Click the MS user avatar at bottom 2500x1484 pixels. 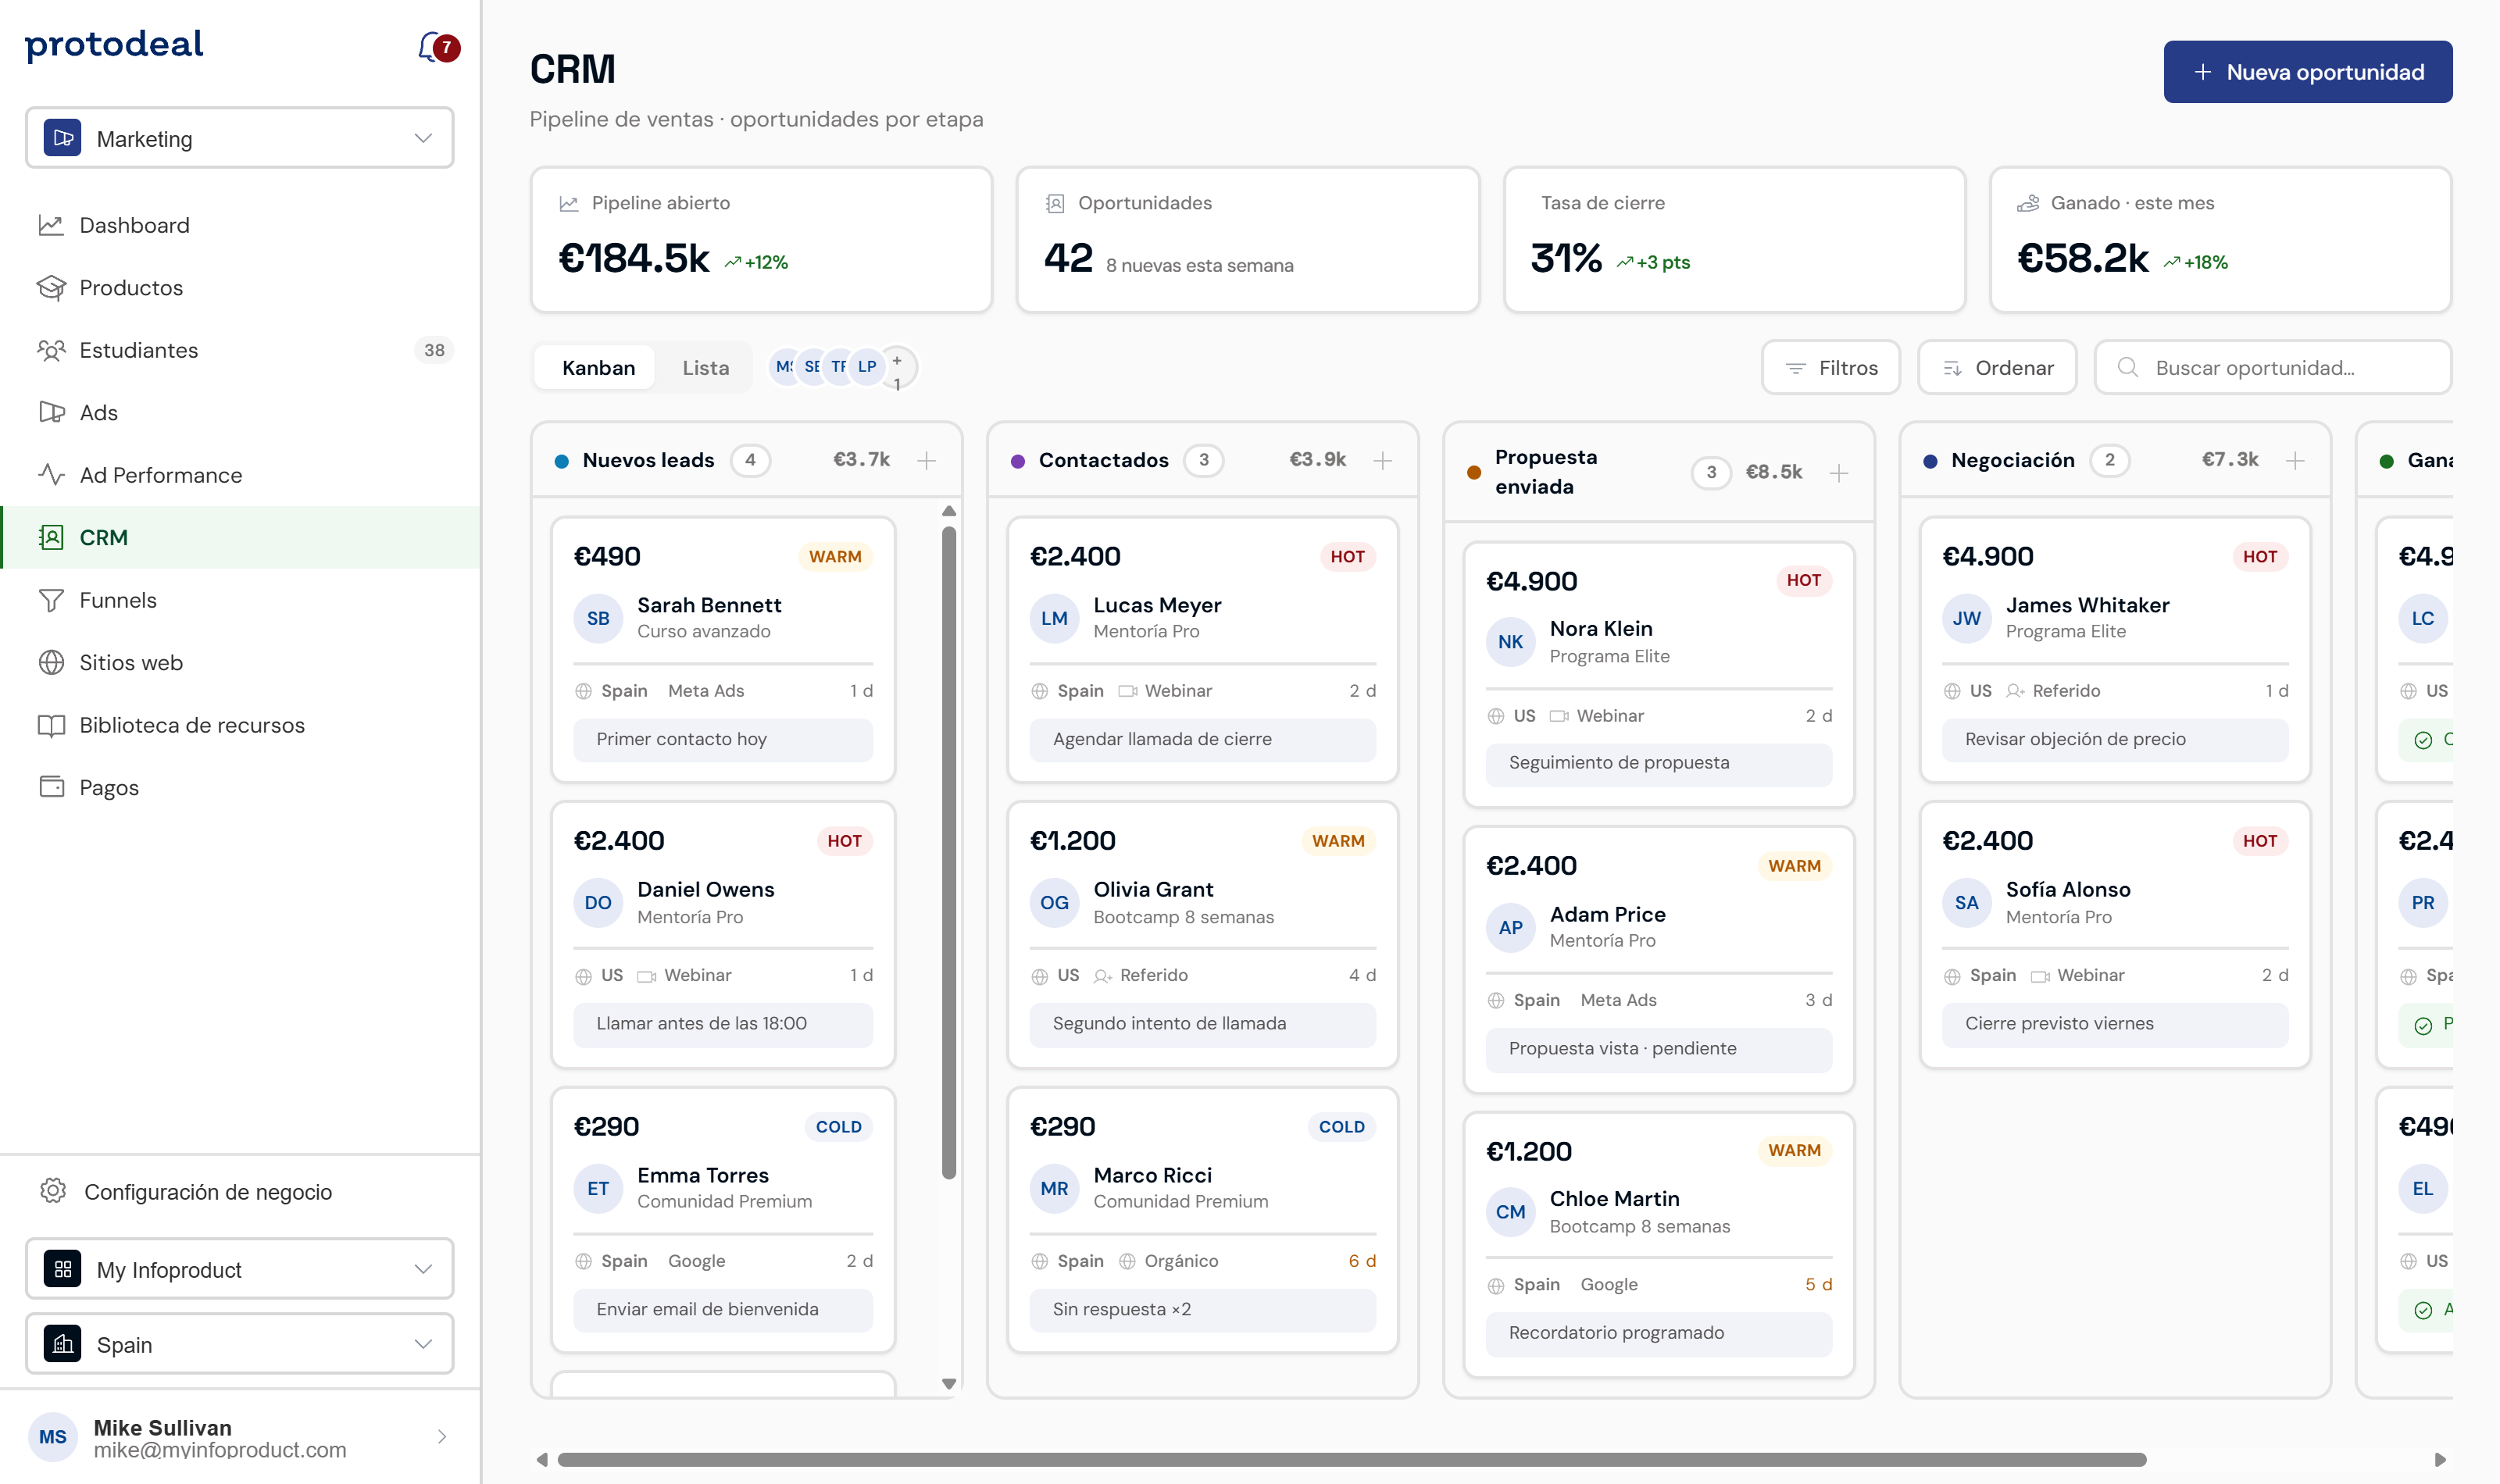coord(53,1437)
